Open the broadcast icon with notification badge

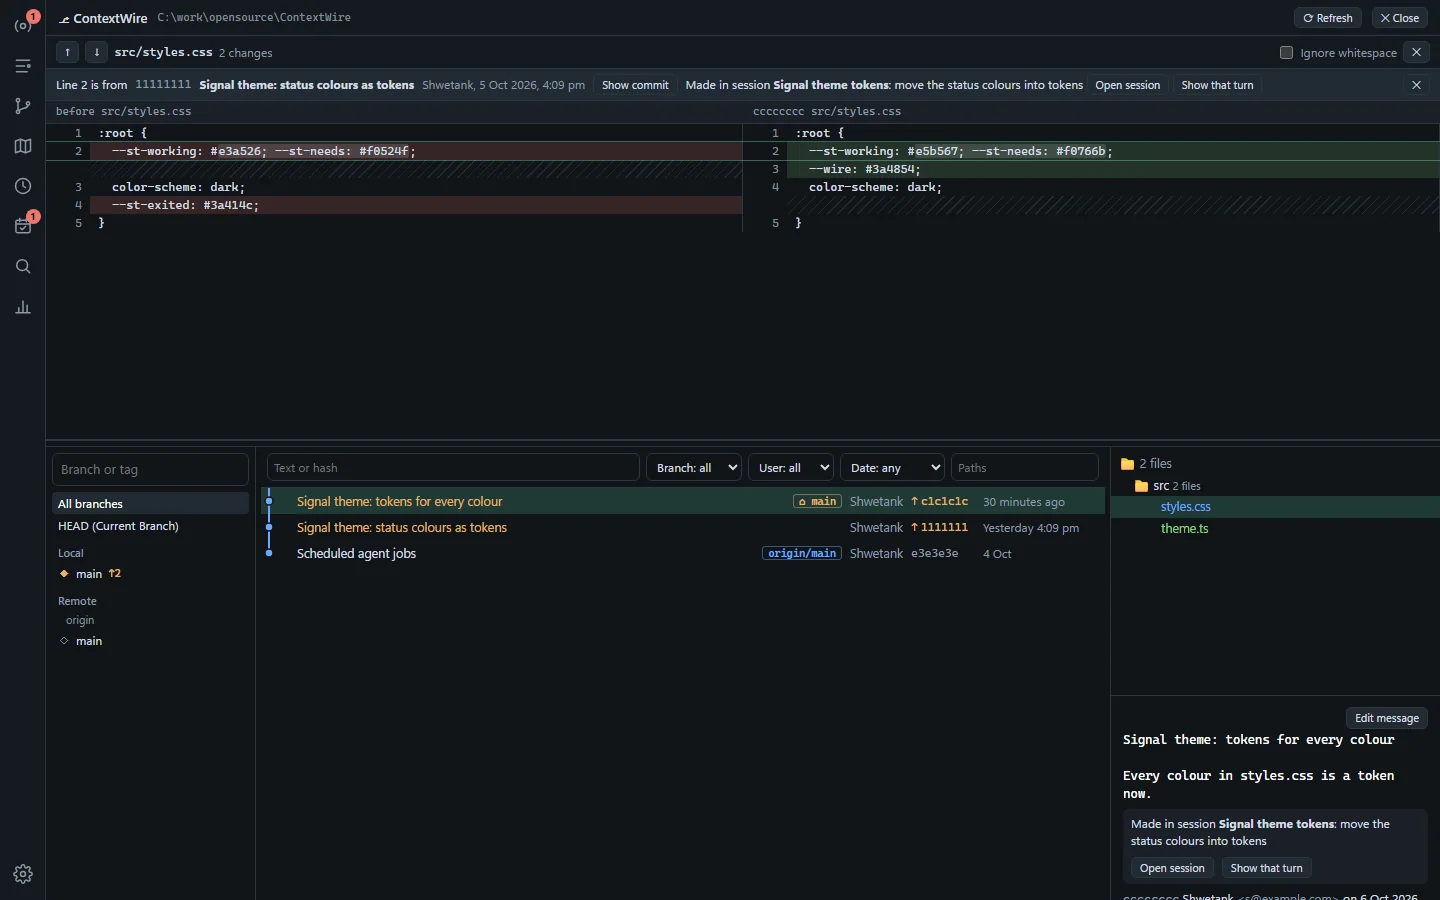point(23,25)
